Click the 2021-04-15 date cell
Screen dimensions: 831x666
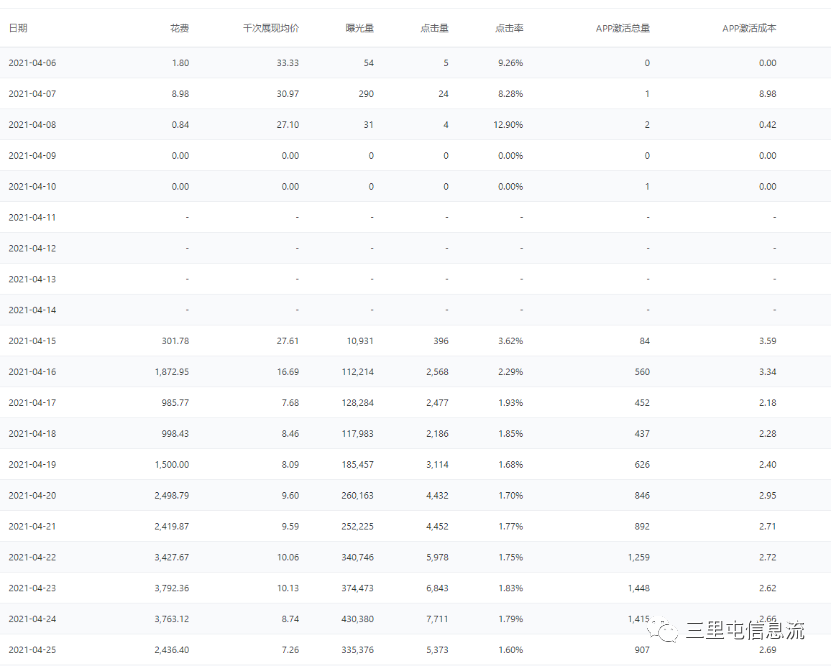tap(32, 341)
